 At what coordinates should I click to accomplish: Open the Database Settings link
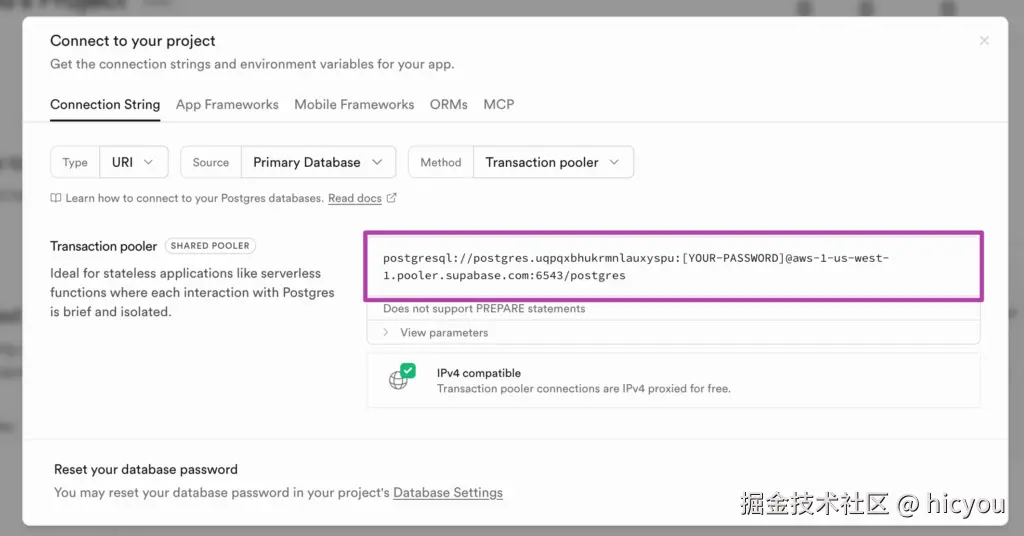coord(448,492)
